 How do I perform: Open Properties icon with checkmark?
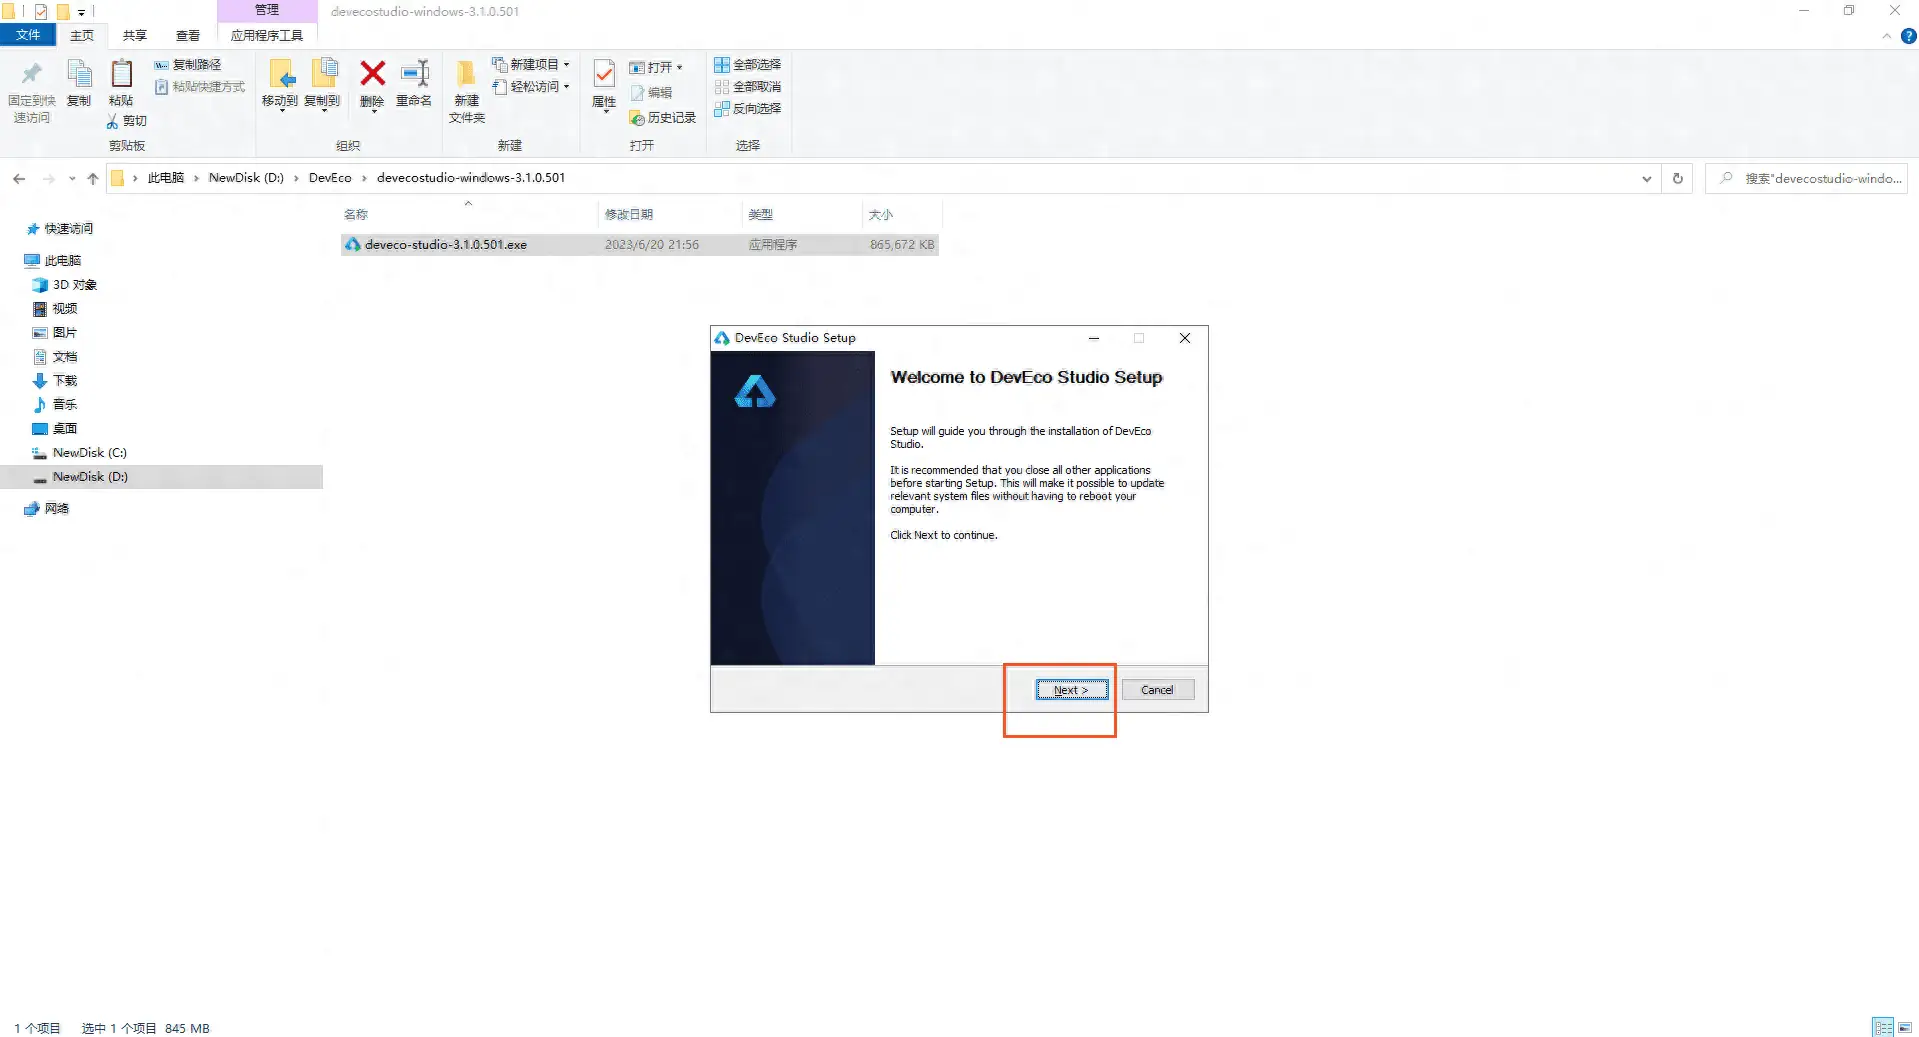(604, 75)
